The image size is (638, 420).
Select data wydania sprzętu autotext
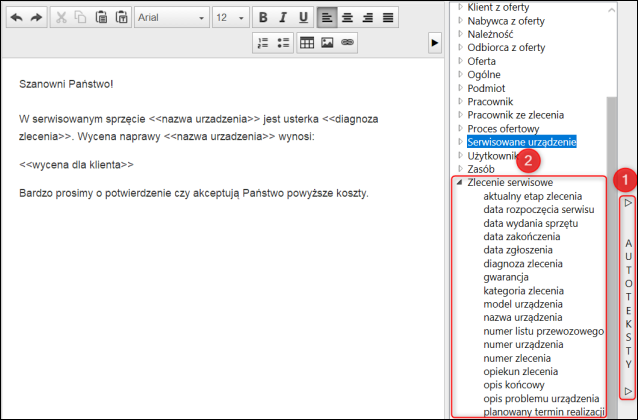[531, 223]
